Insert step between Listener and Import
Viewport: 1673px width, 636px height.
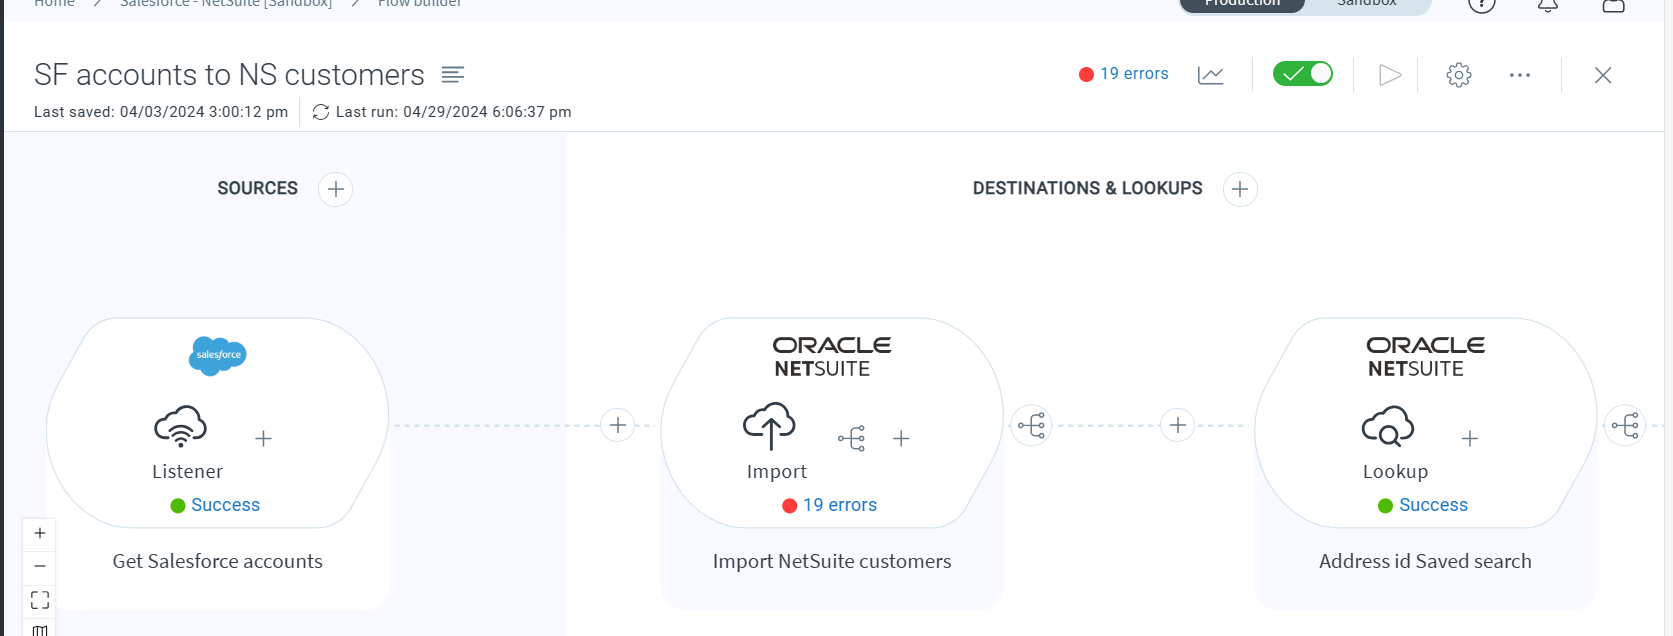tap(618, 425)
